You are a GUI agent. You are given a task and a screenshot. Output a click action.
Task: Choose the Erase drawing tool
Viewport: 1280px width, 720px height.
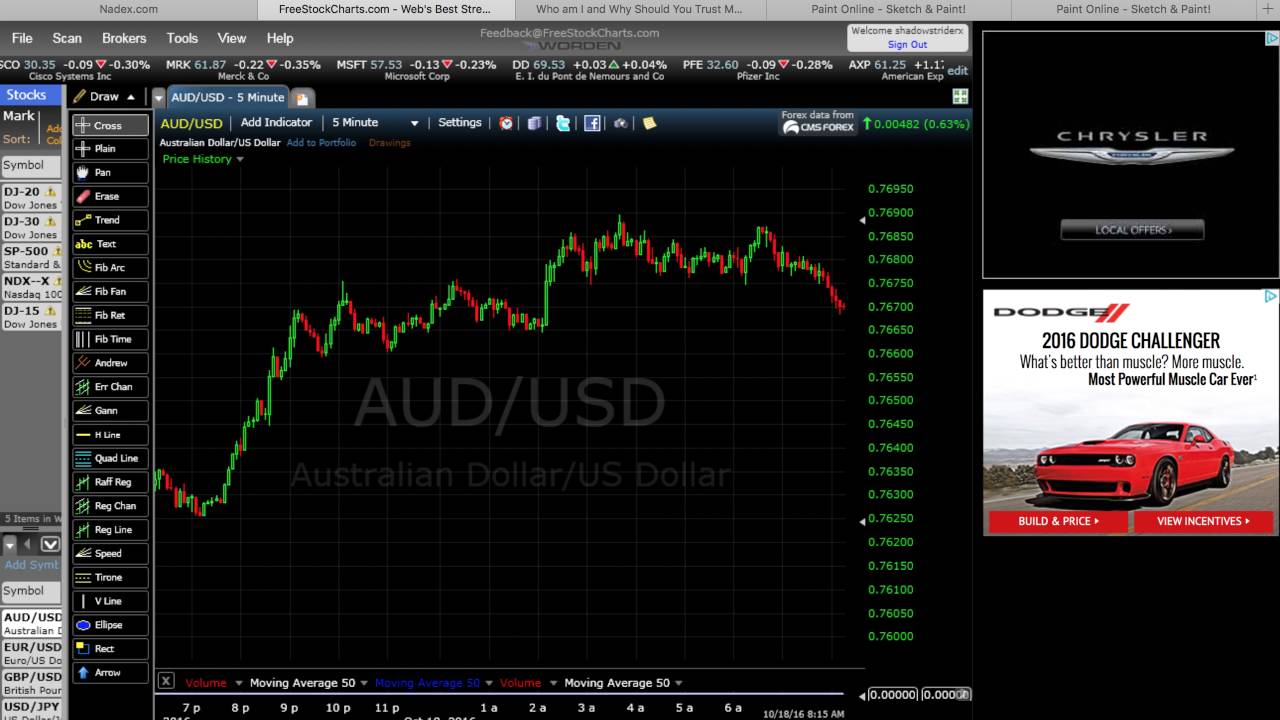click(x=110, y=197)
